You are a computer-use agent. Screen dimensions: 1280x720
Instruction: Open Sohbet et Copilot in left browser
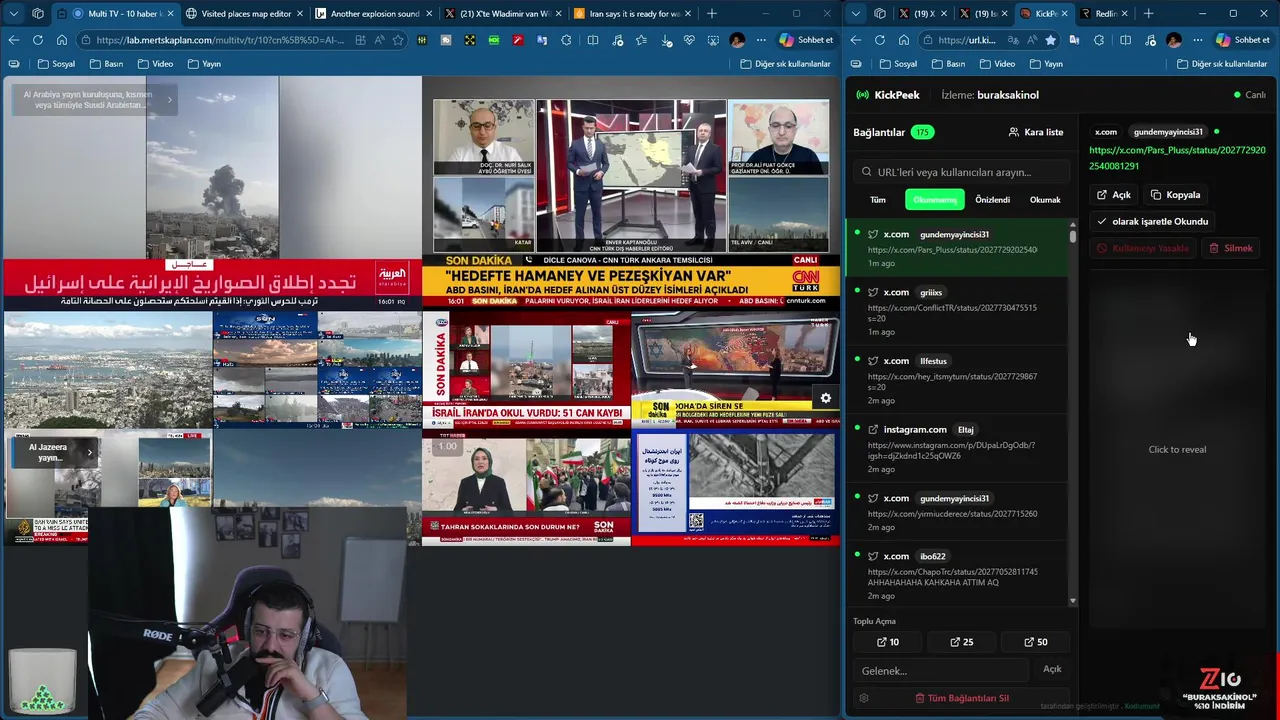pos(805,40)
